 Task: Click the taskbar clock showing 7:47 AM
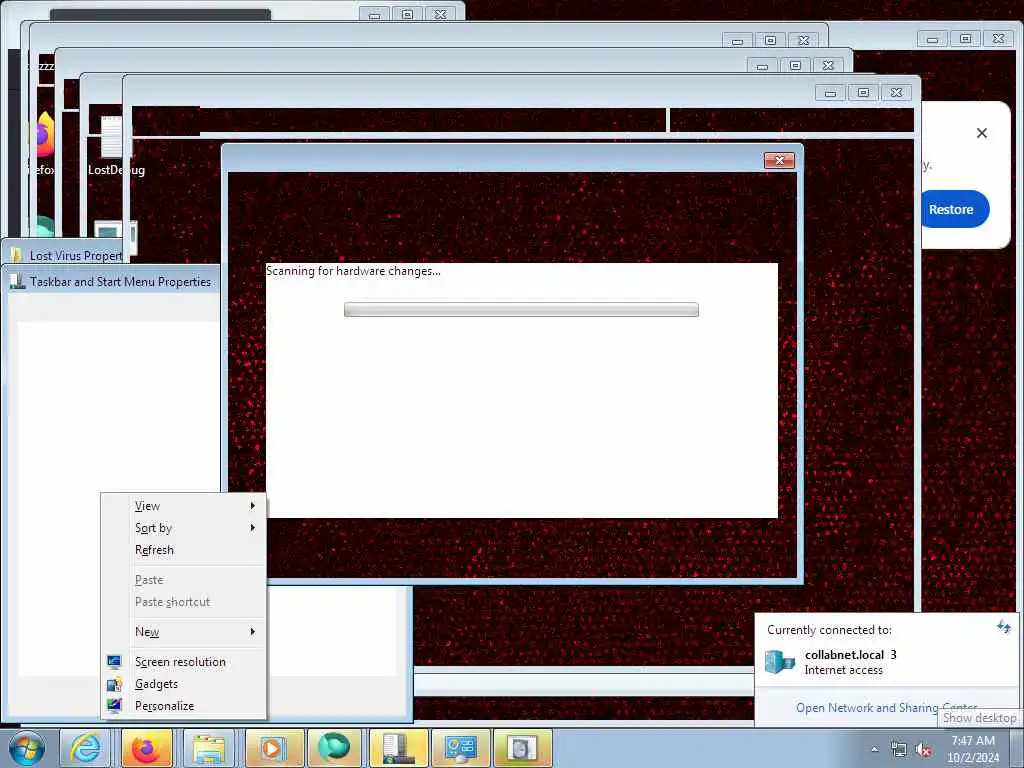pos(972,741)
